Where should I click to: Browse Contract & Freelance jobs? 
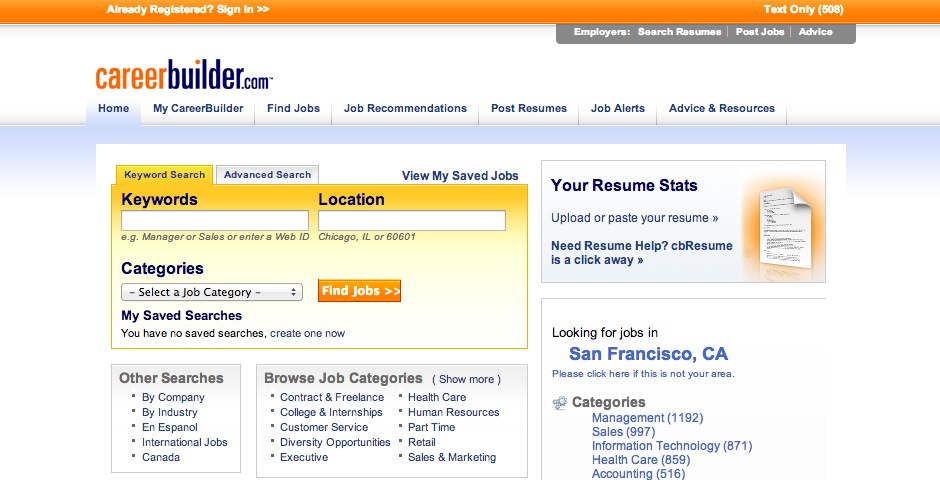click(x=332, y=397)
